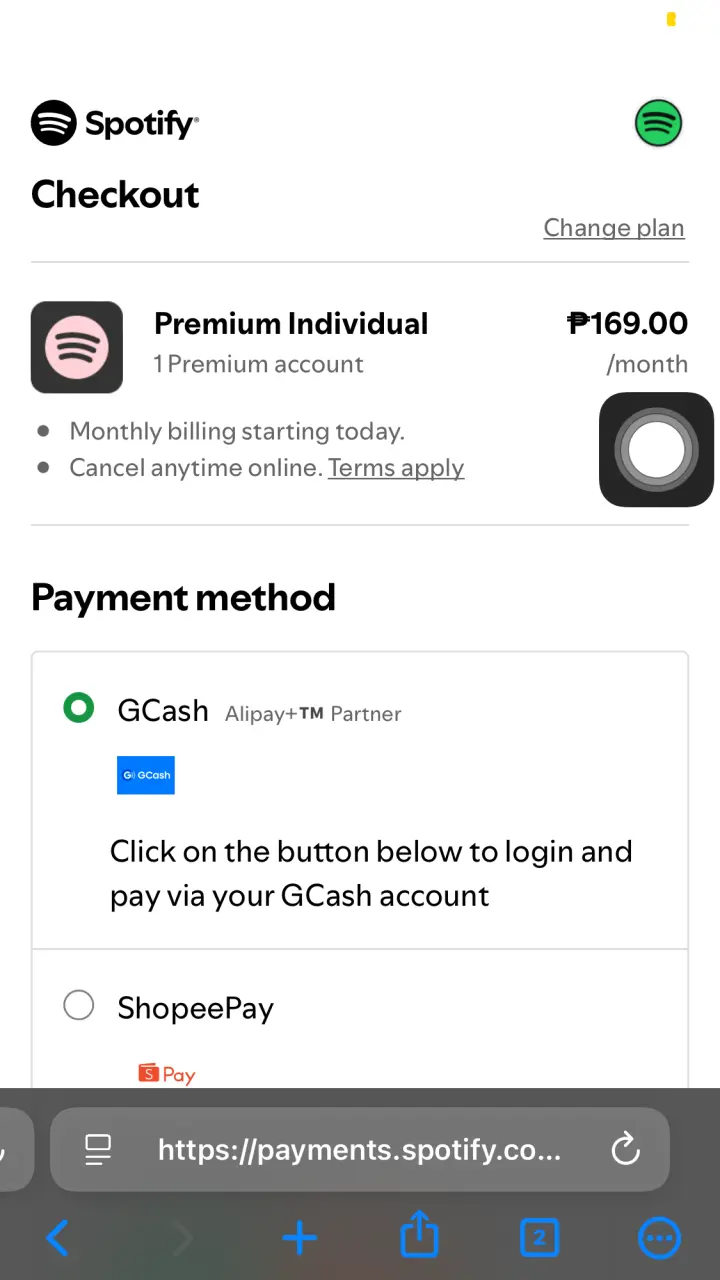The height and width of the screenshot is (1280, 720).
Task: Open the page reader format icon
Action: click(x=98, y=1149)
